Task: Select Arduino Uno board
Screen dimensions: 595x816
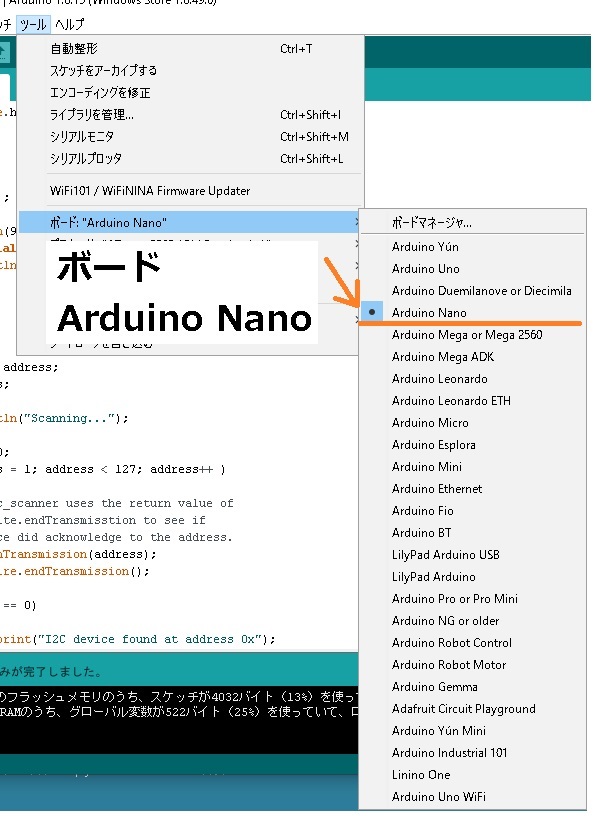Action: (x=473, y=269)
